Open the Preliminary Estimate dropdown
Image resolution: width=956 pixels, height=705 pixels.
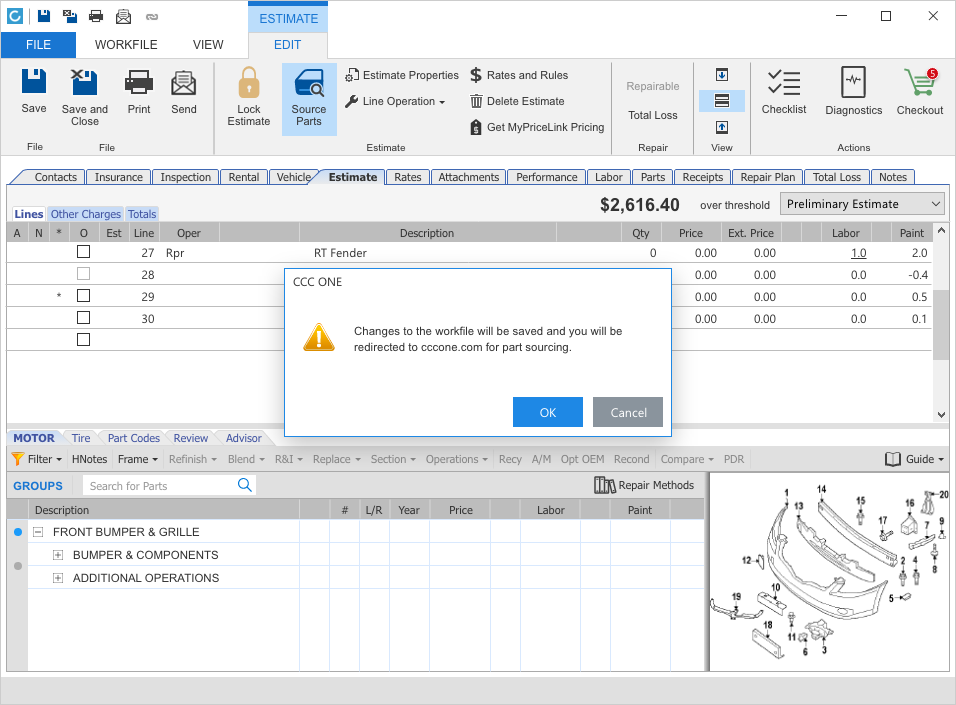(862, 204)
